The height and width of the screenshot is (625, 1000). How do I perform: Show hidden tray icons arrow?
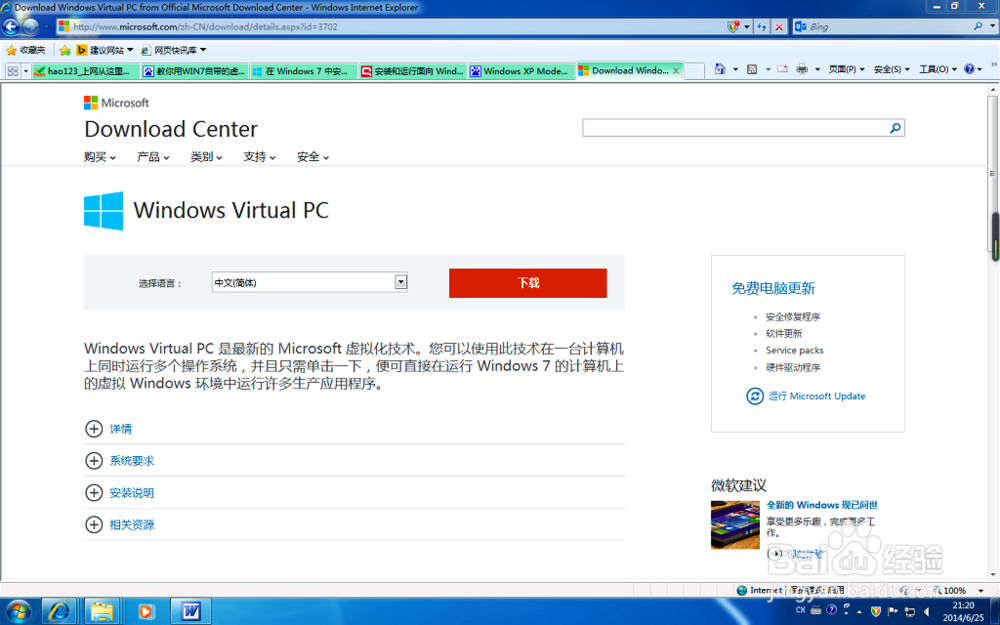pyautogui.click(x=859, y=611)
